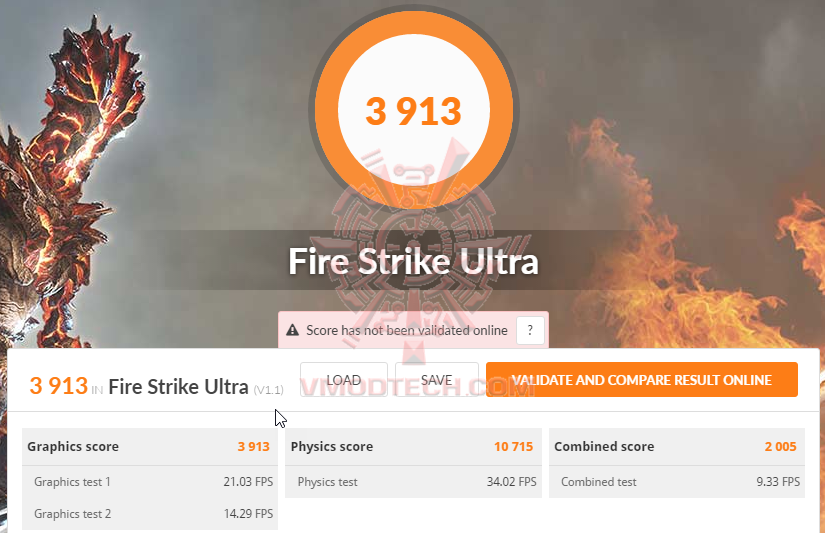The width and height of the screenshot is (825, 533).
Task: Select the Physics score header row
Action: (413, 447)
